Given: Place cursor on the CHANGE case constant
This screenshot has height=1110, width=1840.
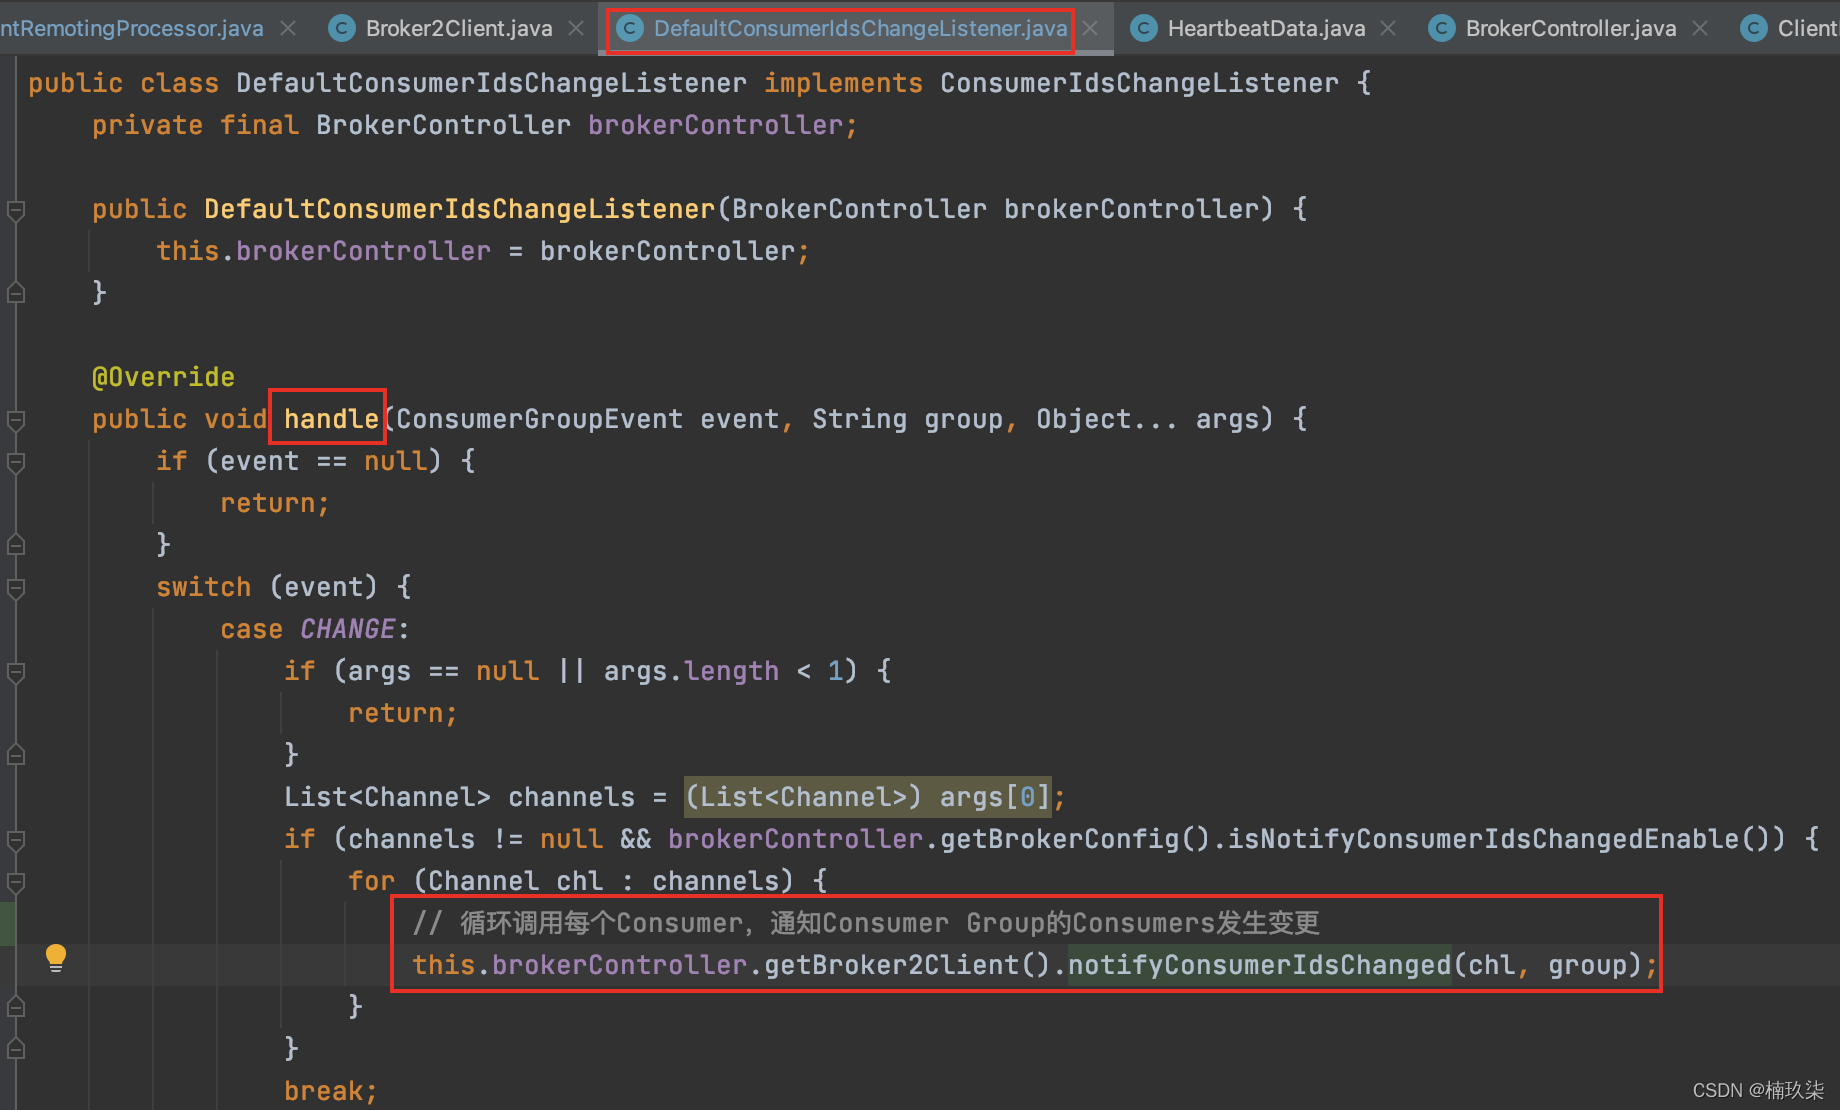Looking at the screenshot, I should [347, 629].
